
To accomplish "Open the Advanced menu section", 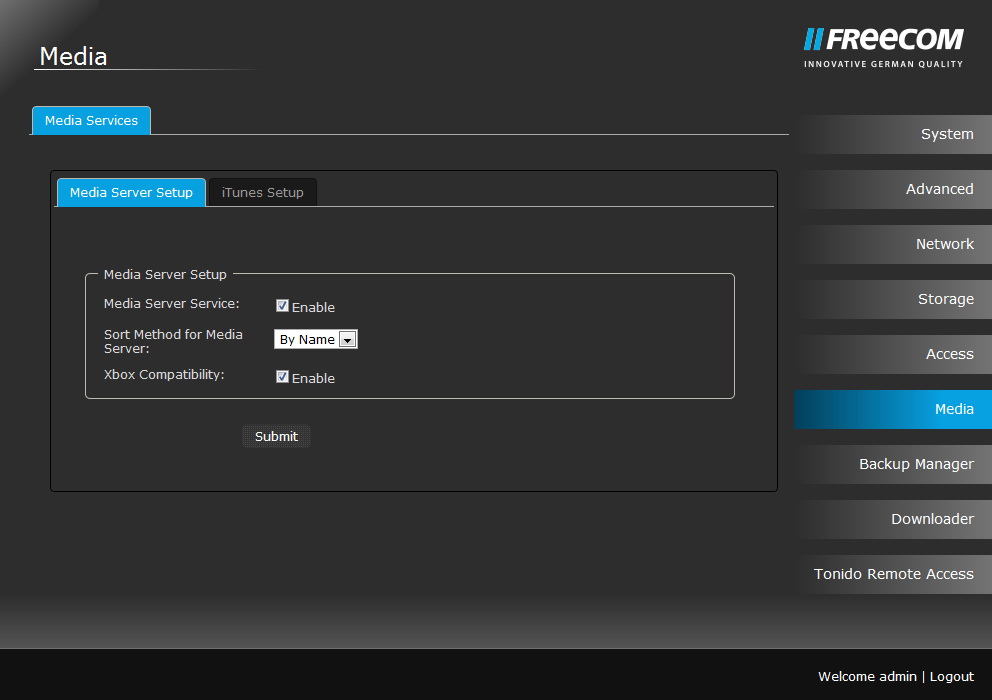I will click(x=893, y=189).
